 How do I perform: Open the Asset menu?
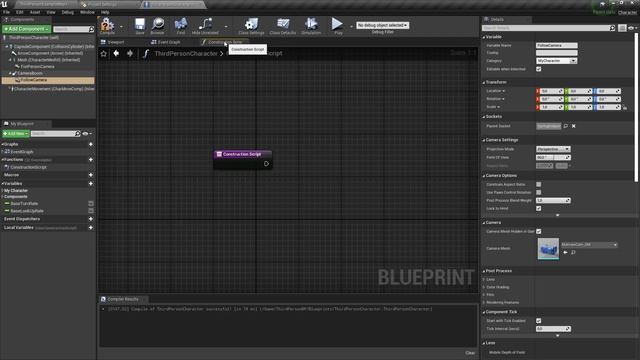point(35,12)
